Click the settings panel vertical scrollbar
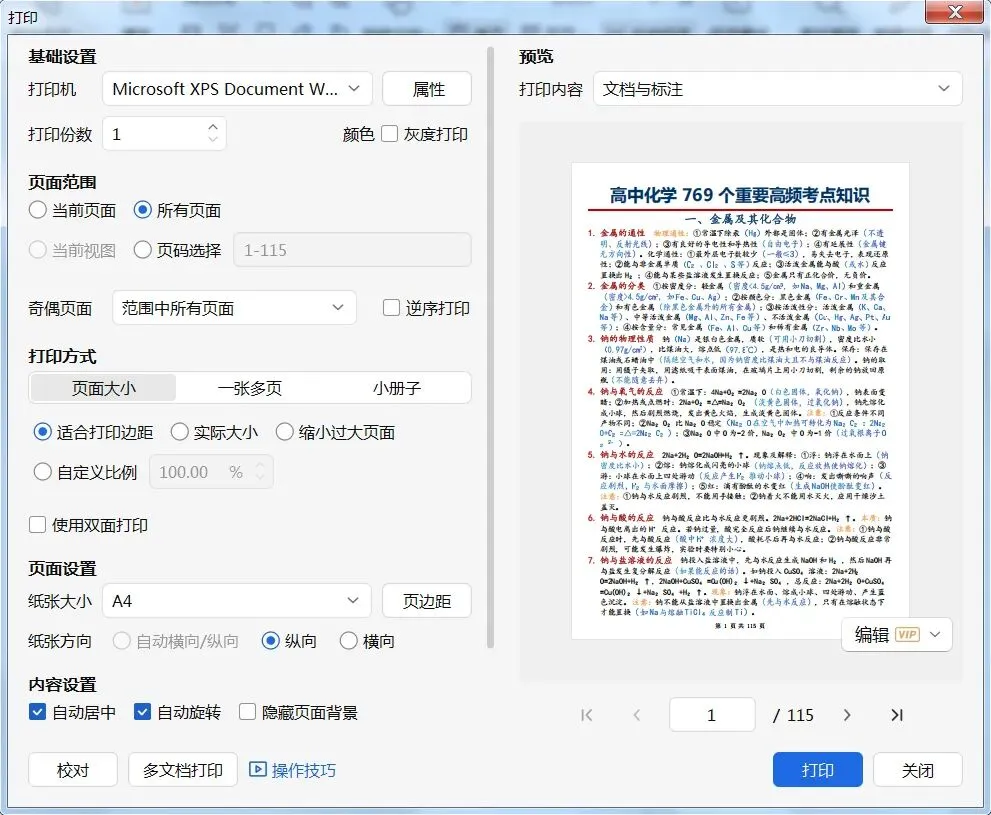991x815 pixels. click(x=490, y=347)
